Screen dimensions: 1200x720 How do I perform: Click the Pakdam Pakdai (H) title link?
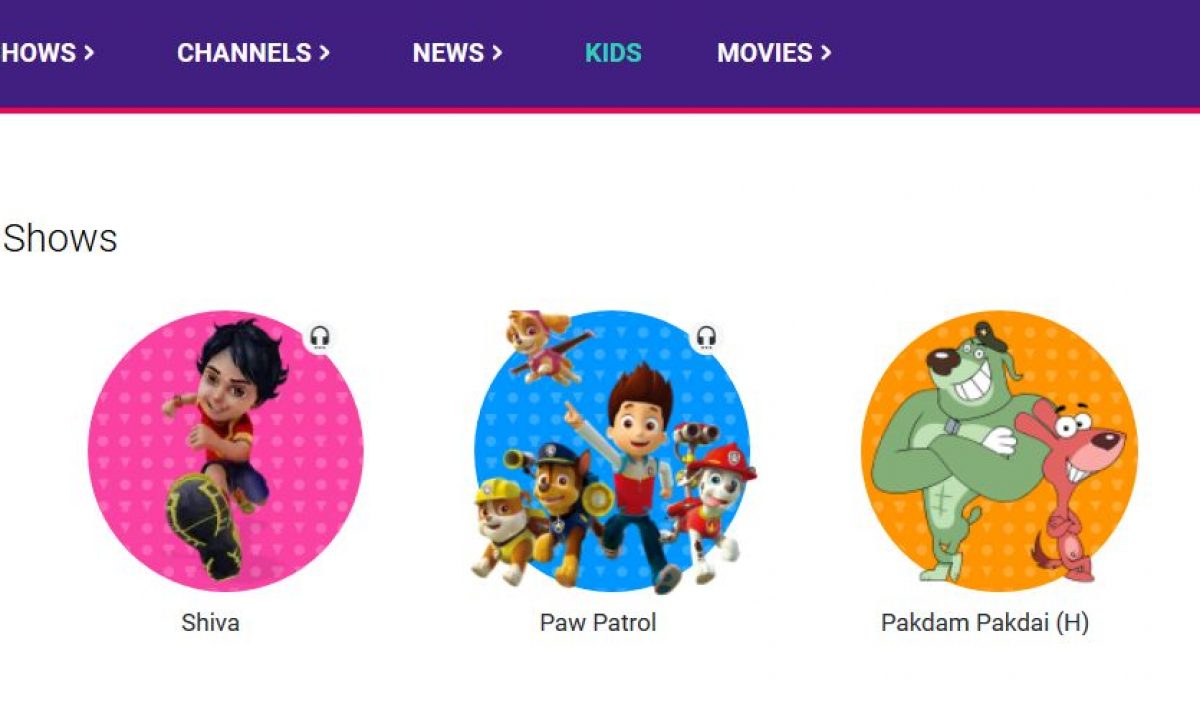click(985, 623)
